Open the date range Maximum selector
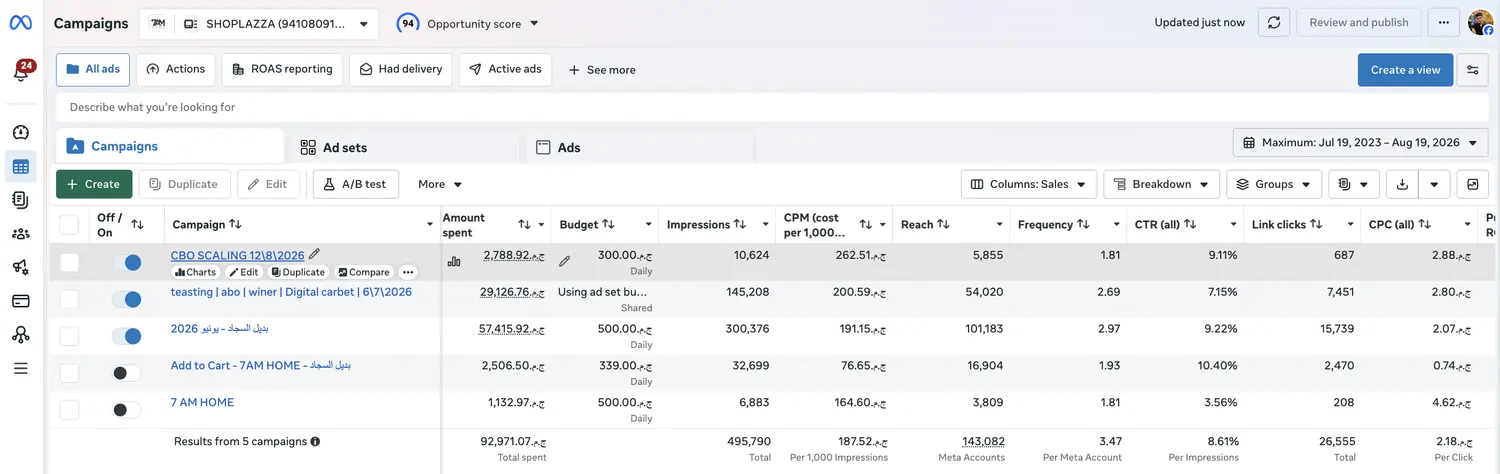The height and width of the screenshot is (474, 1500). point(1360,143)
